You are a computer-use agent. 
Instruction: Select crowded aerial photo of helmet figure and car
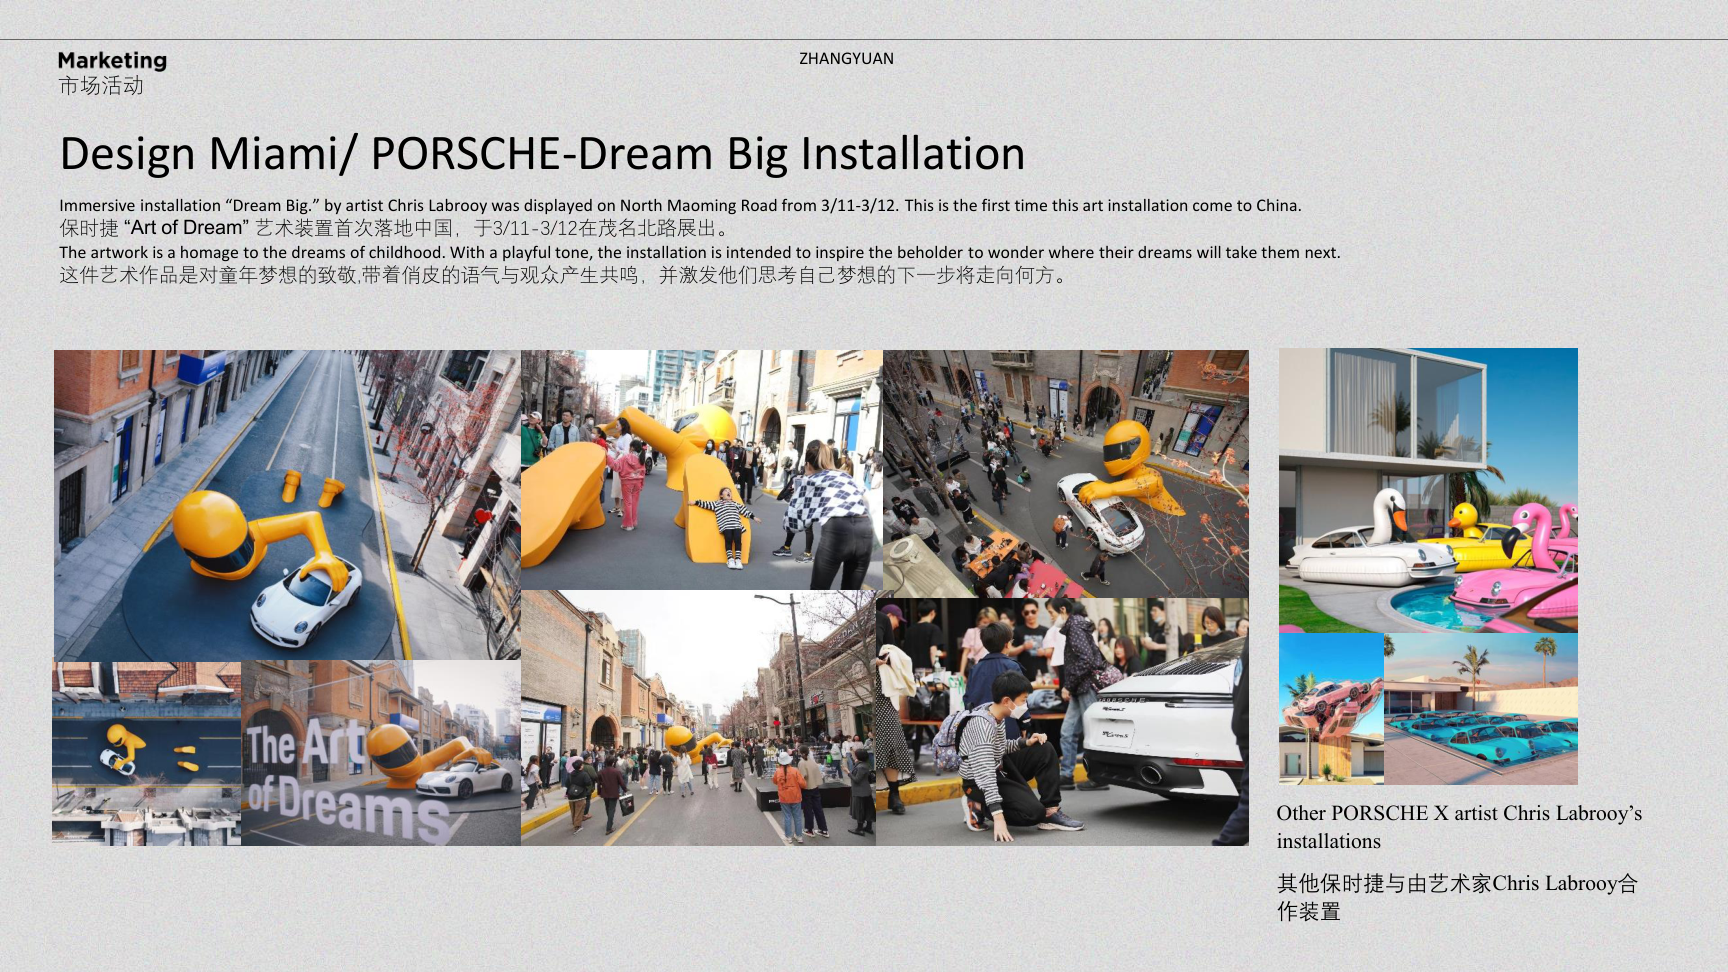pyautogui.click(x=1066, y=474)
